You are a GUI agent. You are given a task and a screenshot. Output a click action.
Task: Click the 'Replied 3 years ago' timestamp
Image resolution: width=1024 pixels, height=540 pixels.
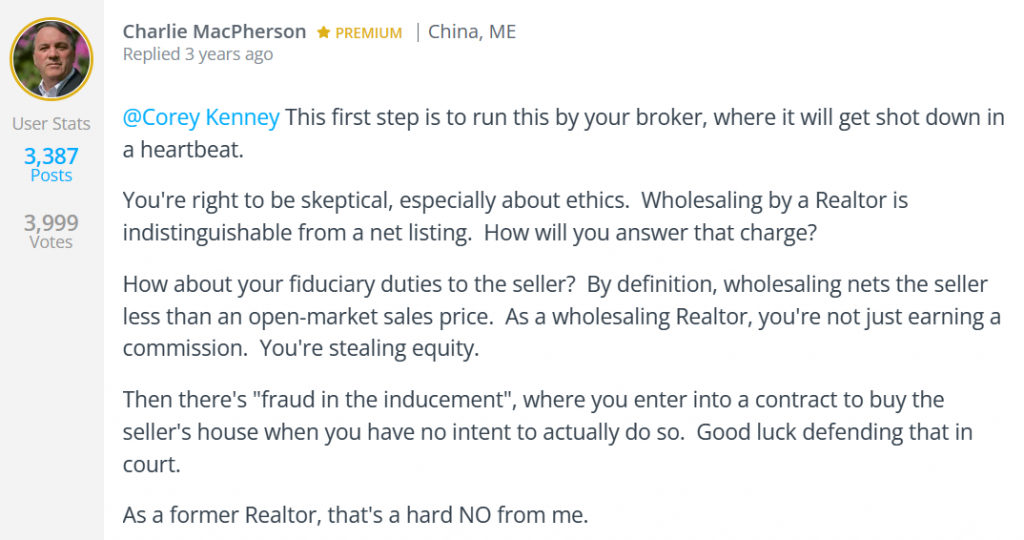point(197,54)
